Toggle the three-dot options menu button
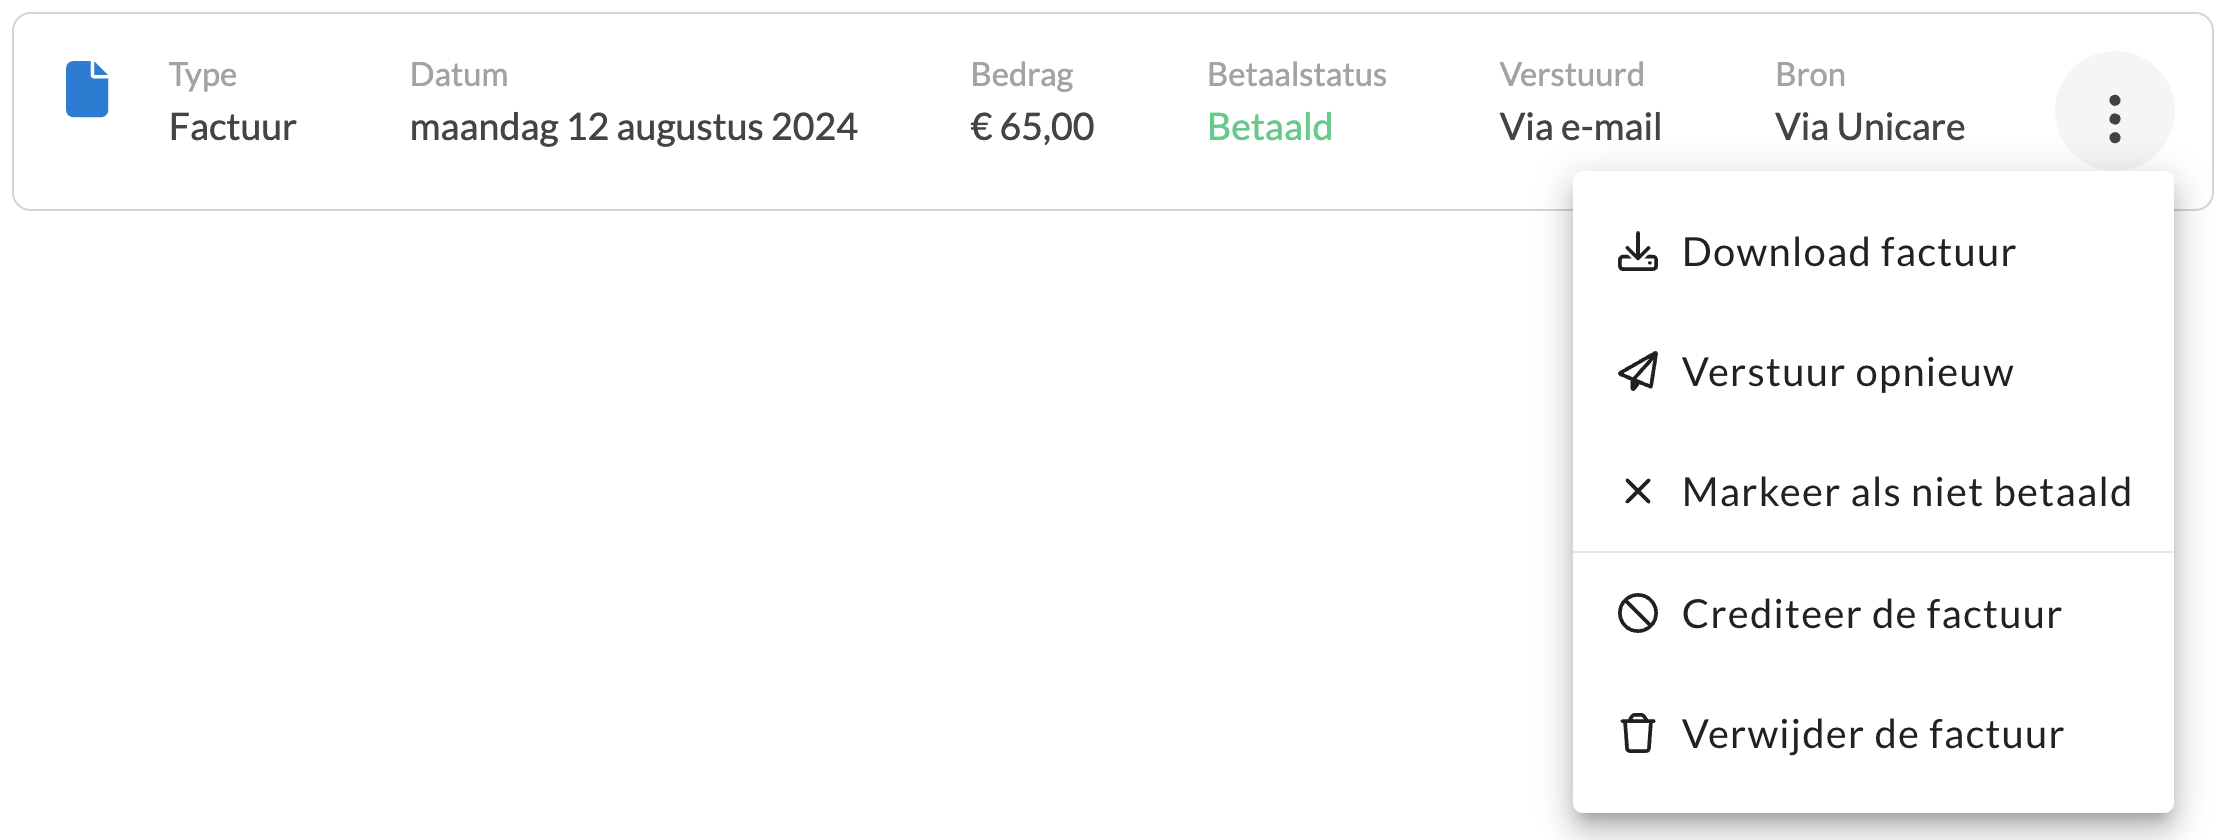The width and height of the screenshot is (2228, 840). click(x=2114, y=119)
